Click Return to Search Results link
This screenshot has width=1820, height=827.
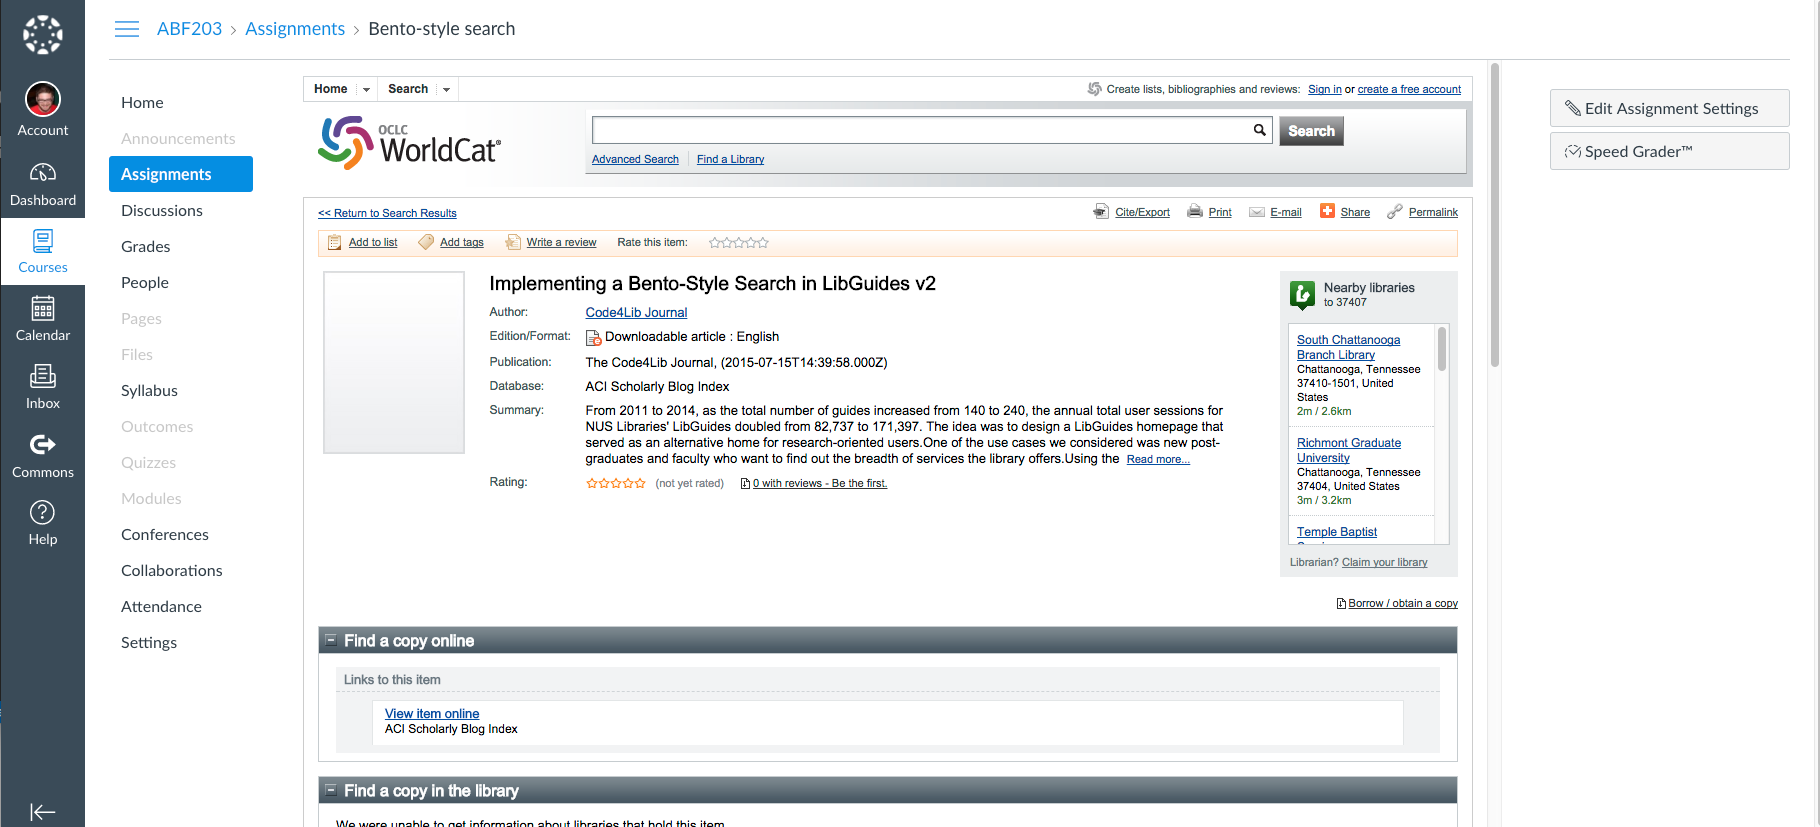point(387,213)
